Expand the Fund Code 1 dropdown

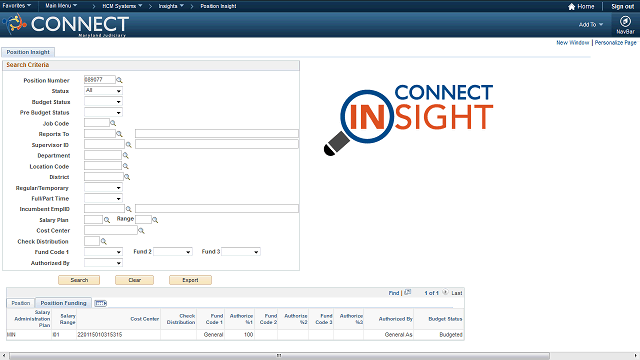tap(103, 252)
